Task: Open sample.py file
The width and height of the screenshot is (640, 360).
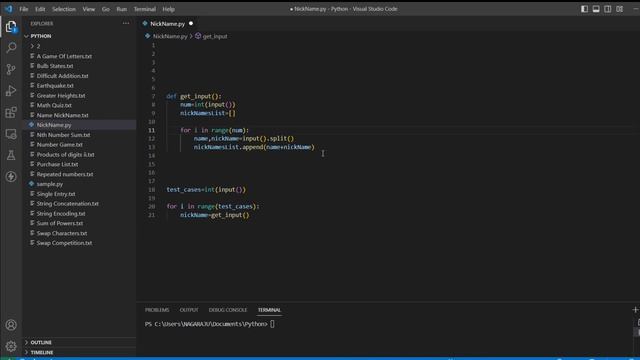Action: pos(49,184)
